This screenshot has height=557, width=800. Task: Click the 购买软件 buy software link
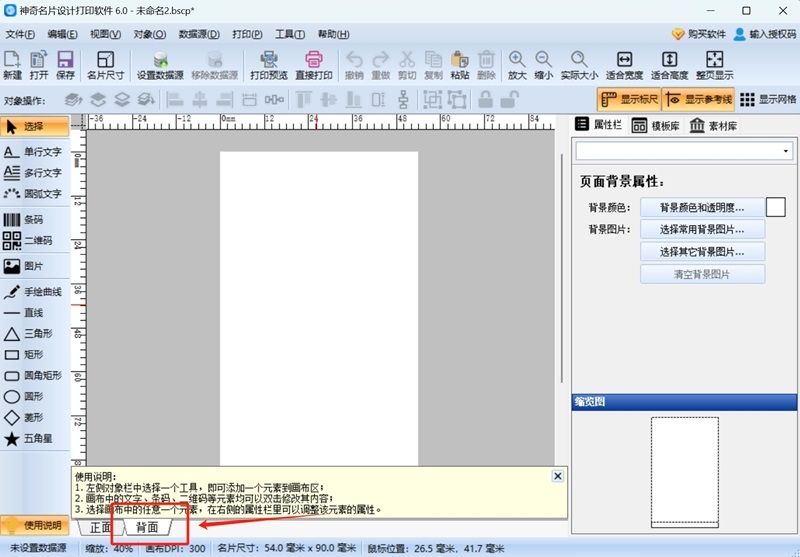point(698,34)
